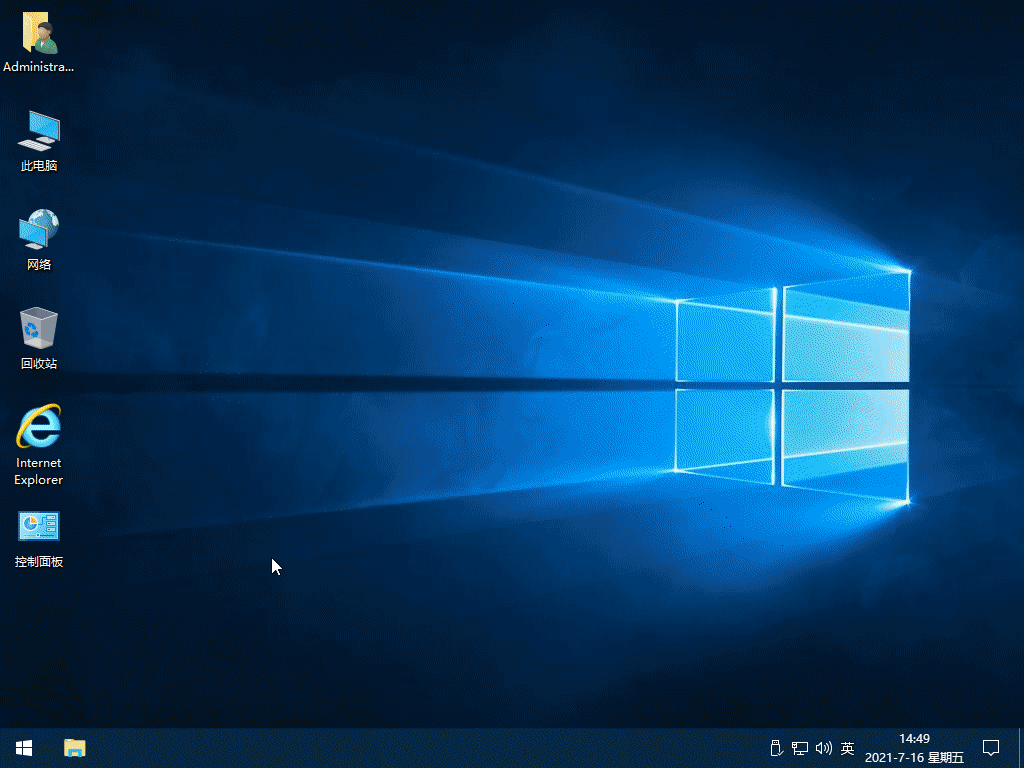The height and width of the screenshot is (768, 1024).
Task: Select the Administrator folder desktop icon
Action: coord(39,41)
